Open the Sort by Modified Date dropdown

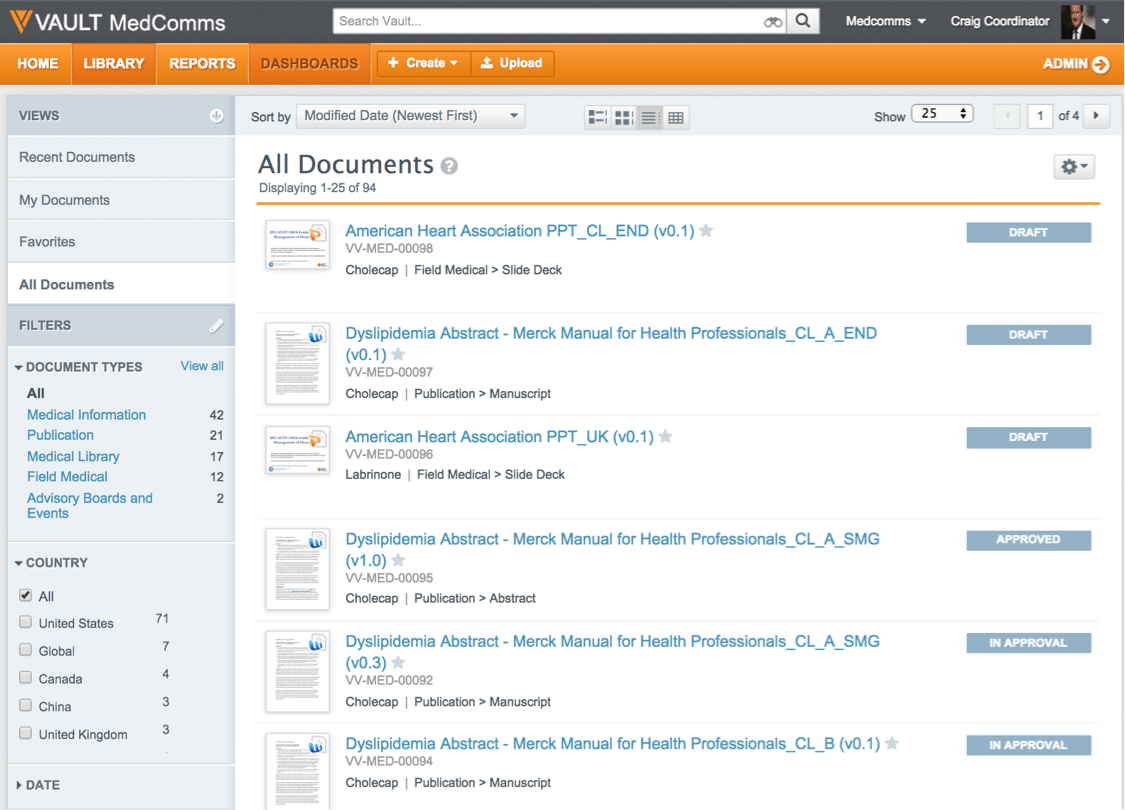411,116
